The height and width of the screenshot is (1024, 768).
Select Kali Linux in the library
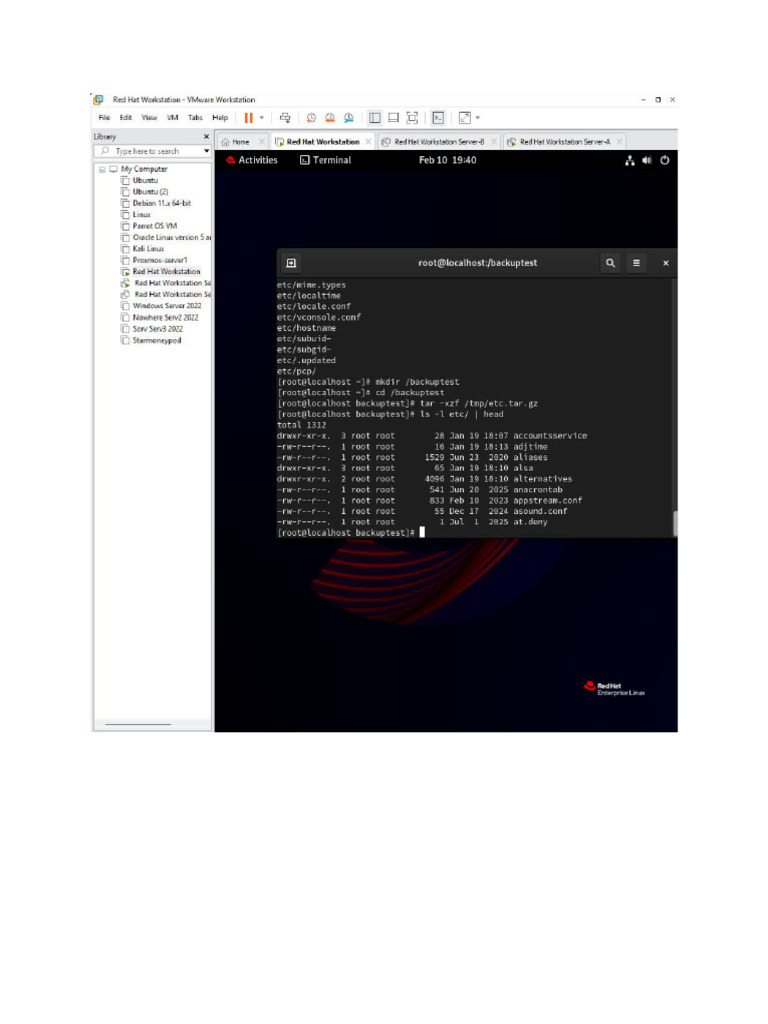point(148,249)
